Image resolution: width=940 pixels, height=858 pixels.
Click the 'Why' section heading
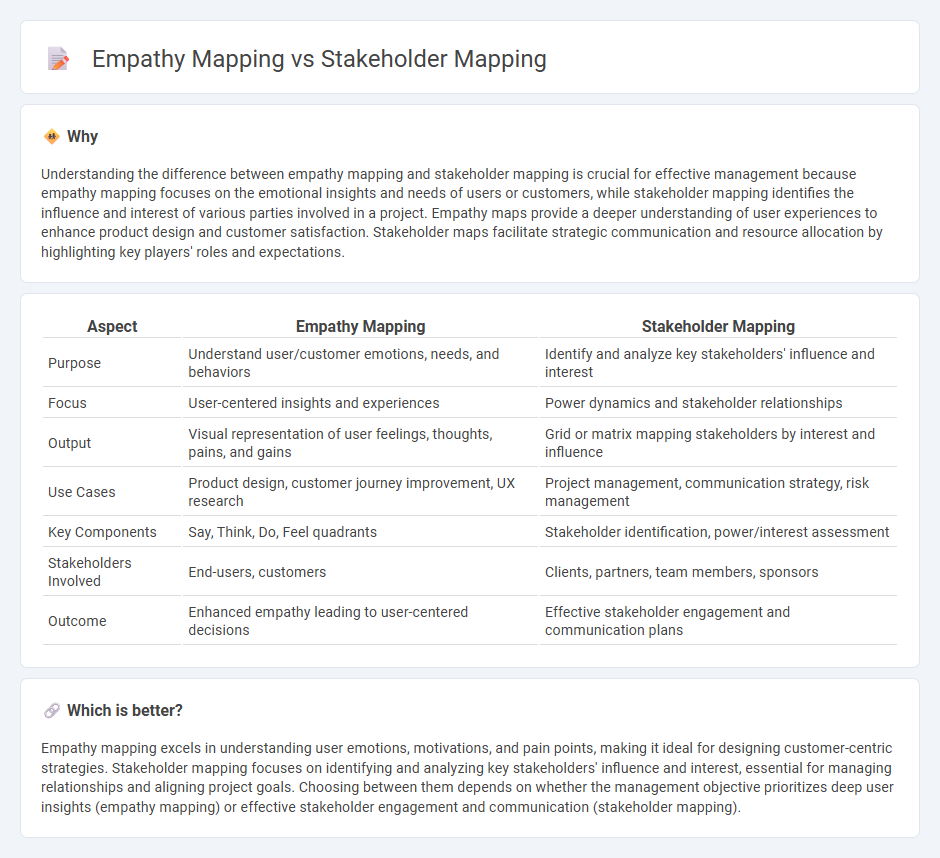pos(82,137)
